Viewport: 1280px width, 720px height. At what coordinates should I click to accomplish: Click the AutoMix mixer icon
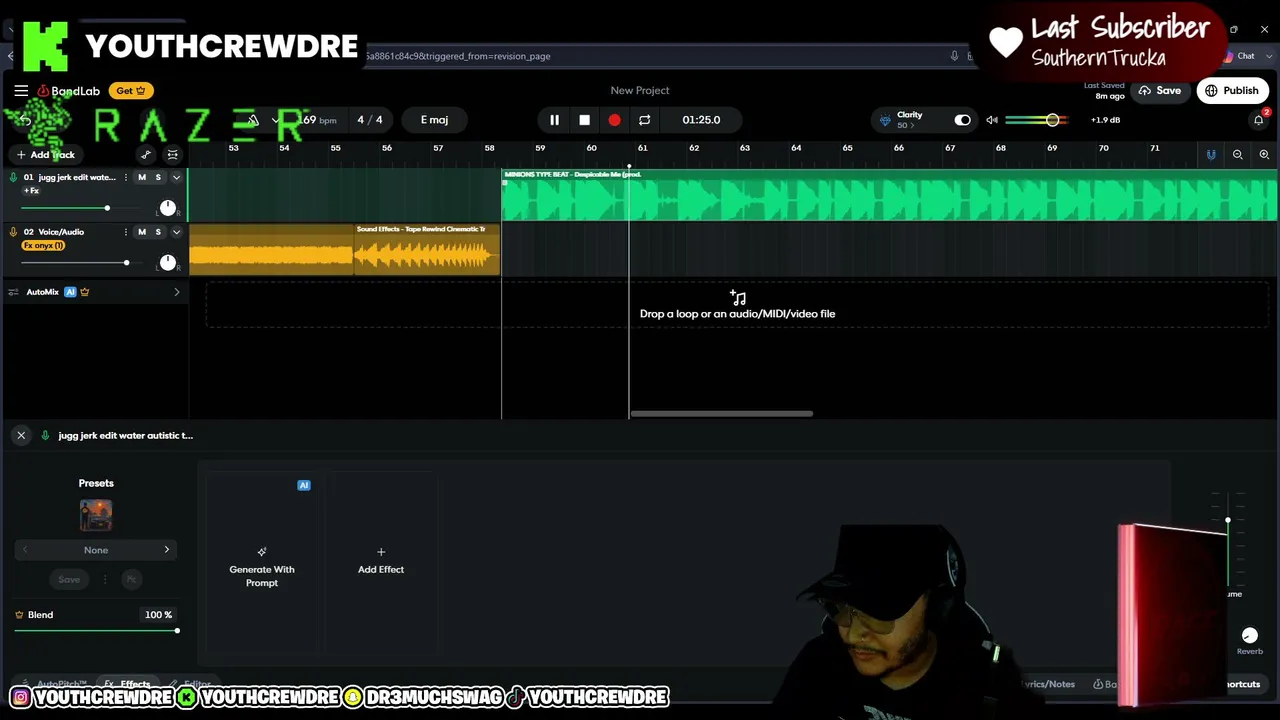[x=13, y=292]
